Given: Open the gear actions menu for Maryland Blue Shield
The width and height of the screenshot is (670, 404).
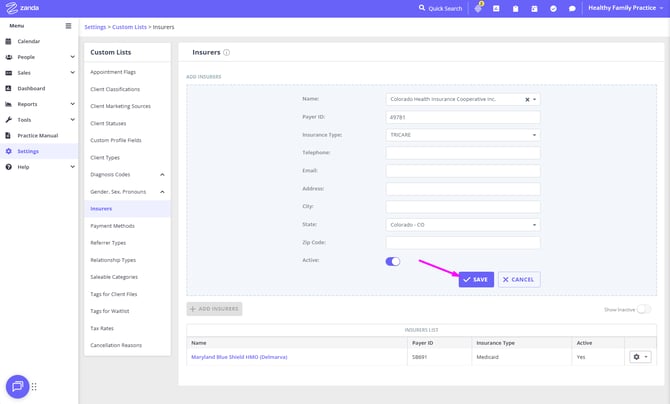Looking at the screenshot, I should (639, 356).
